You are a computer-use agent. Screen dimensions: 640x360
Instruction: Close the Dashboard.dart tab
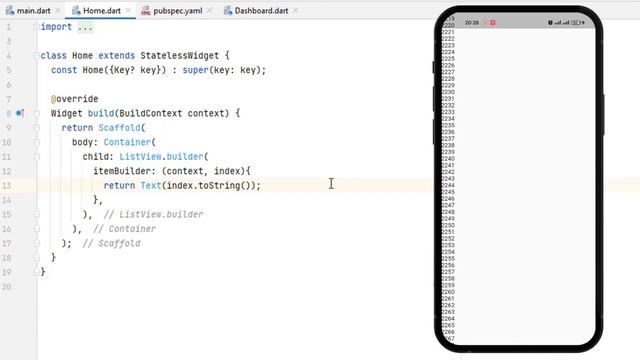point(296,11)
